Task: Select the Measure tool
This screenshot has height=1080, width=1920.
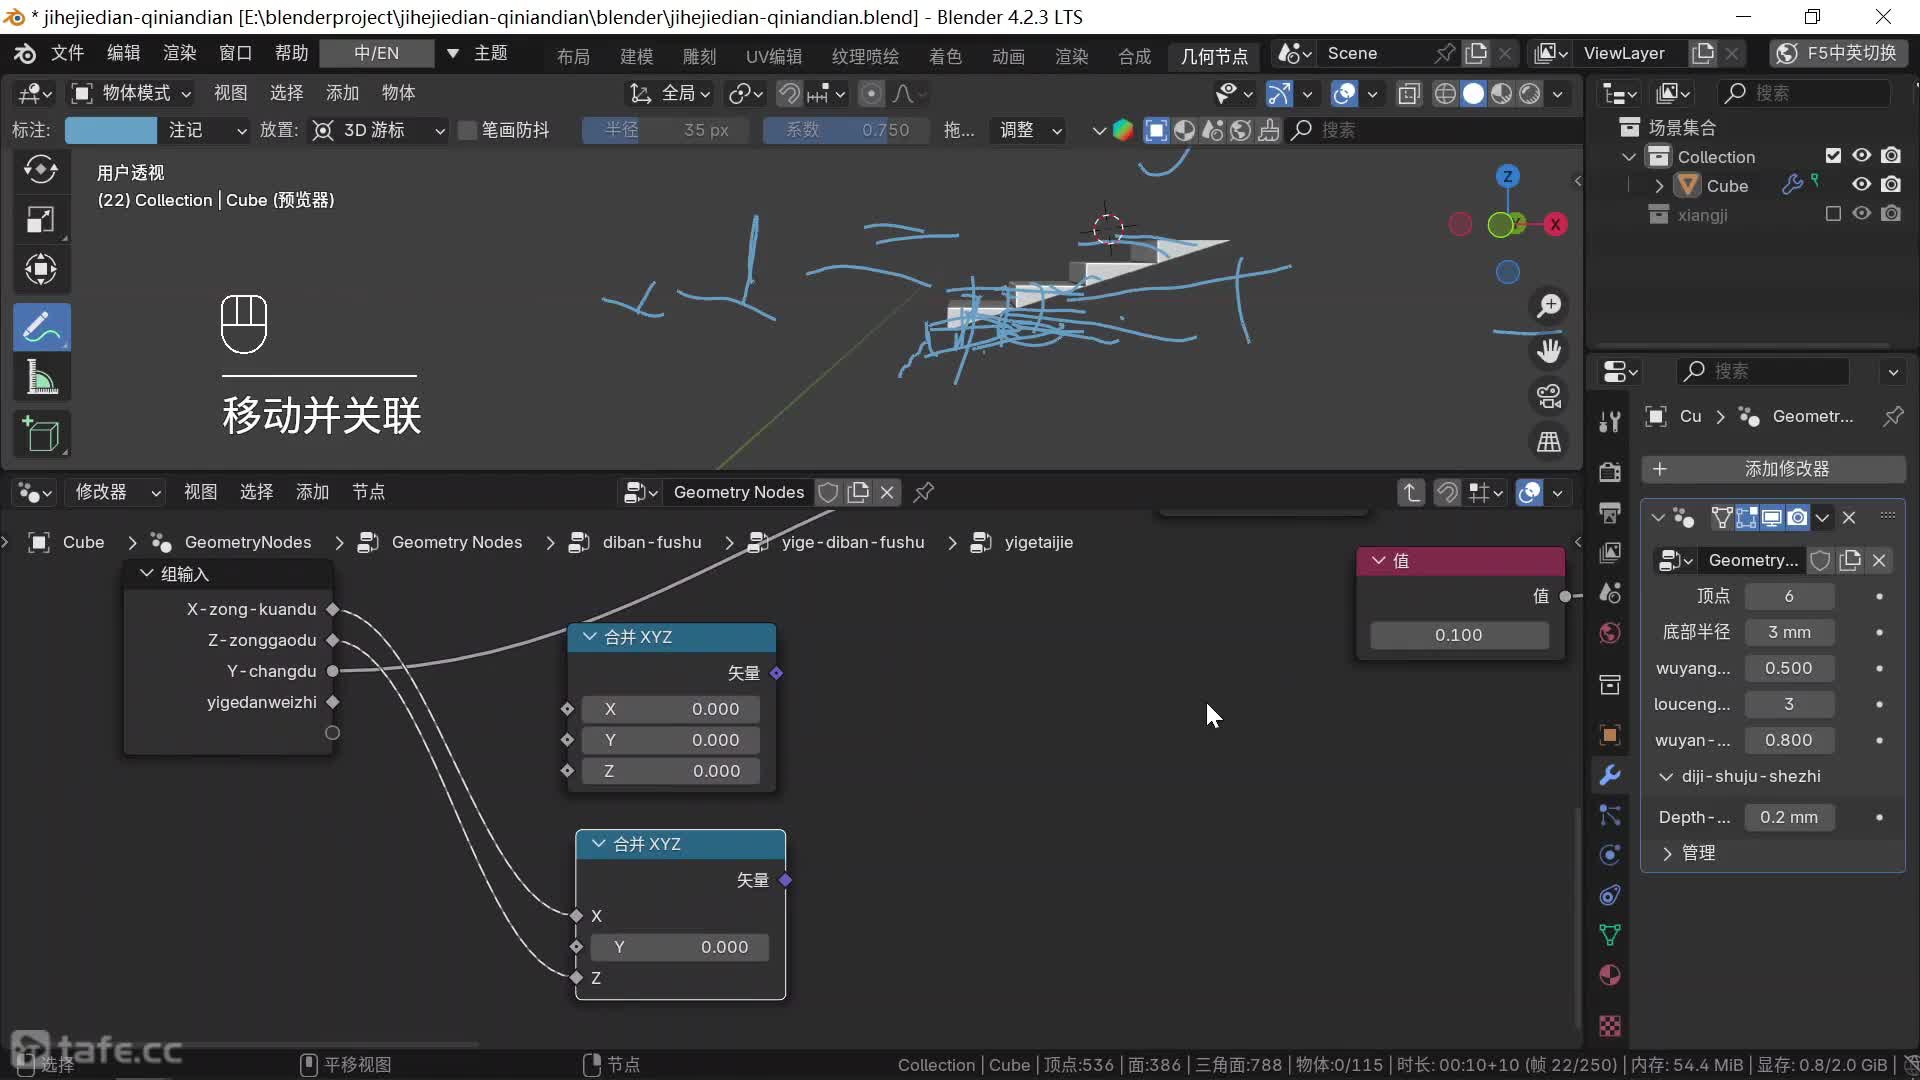Action: tap(41, 378)
